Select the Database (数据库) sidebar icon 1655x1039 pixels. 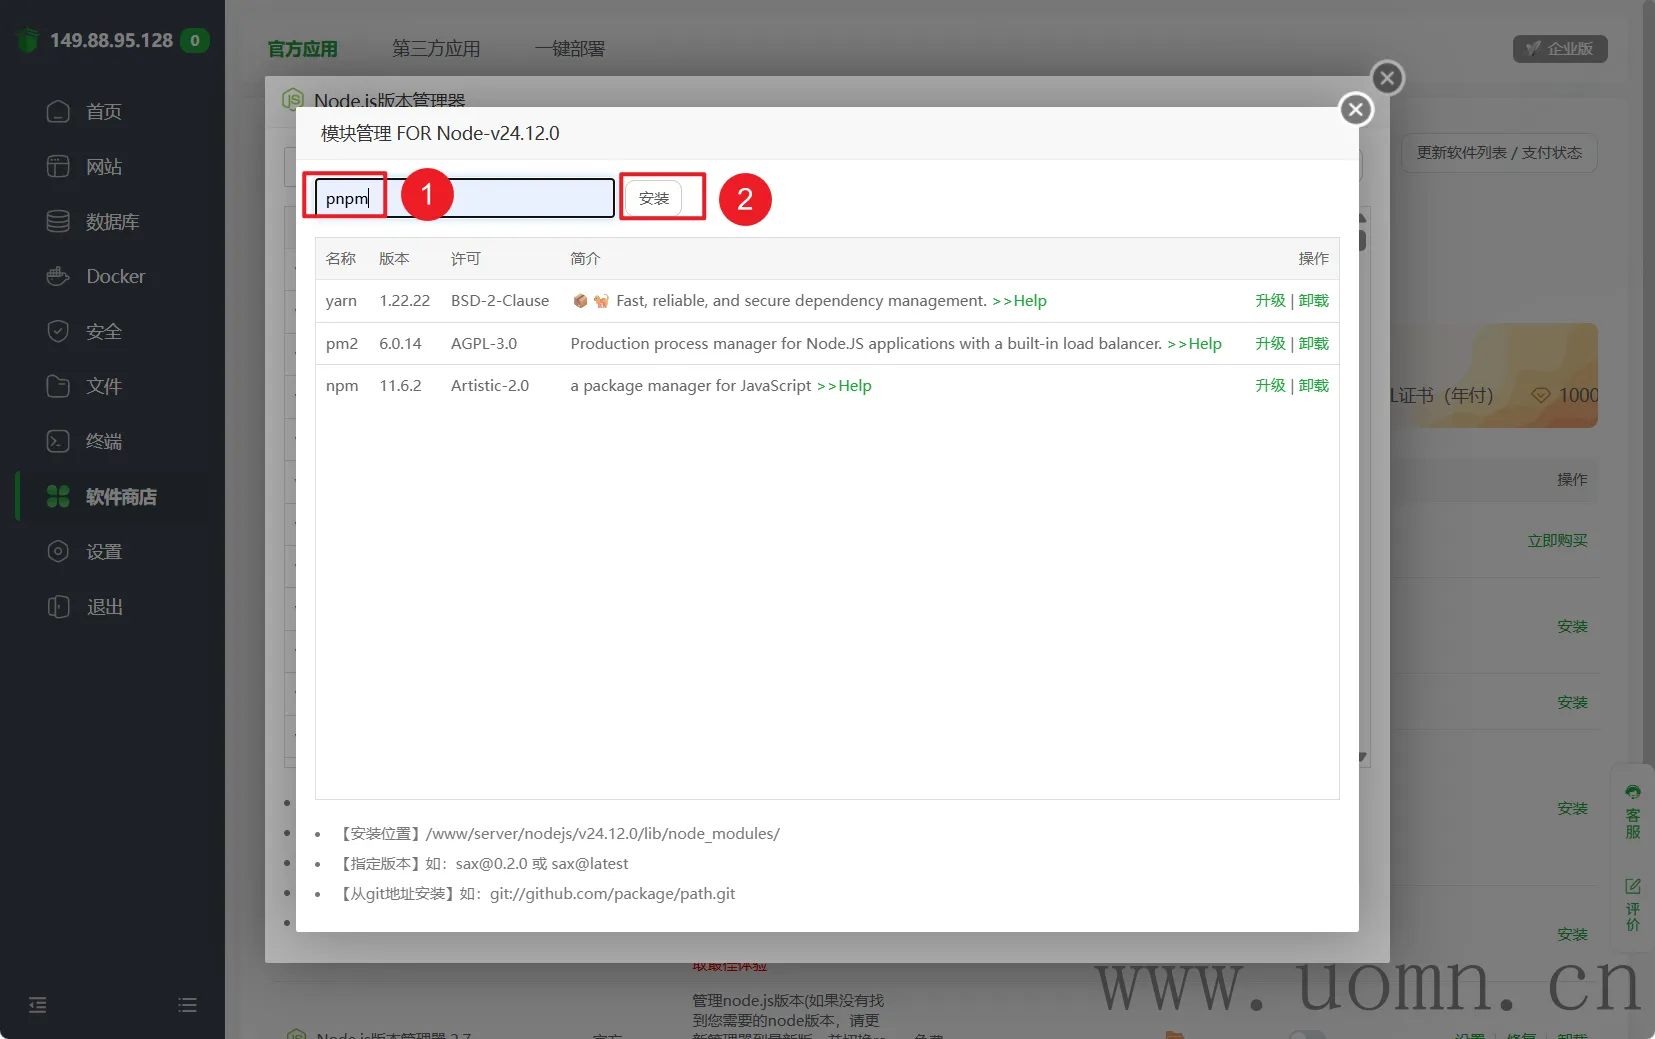tap(58, 221)
